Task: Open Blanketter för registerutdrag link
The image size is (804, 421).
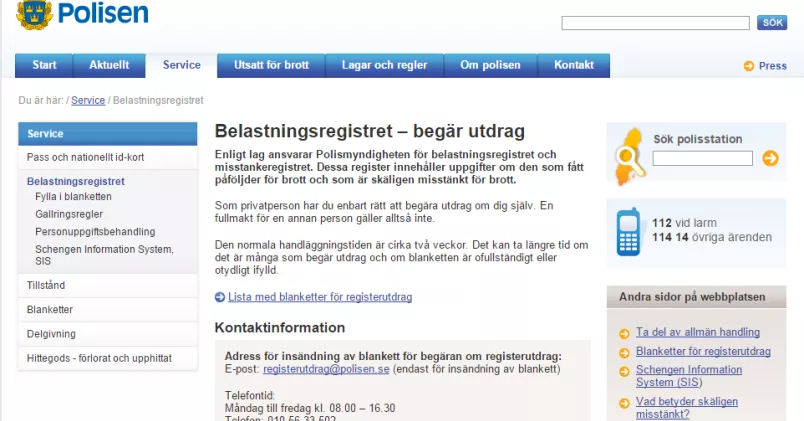Action: tap(703, 351)
